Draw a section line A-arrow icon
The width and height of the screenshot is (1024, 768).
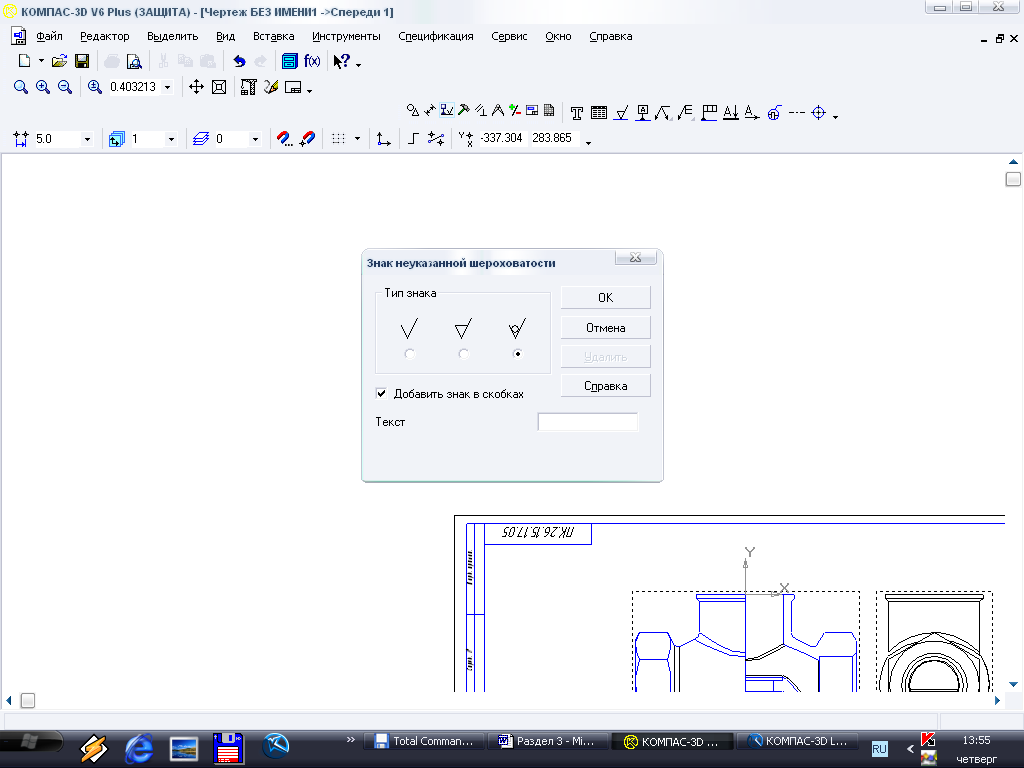(752, 113)
